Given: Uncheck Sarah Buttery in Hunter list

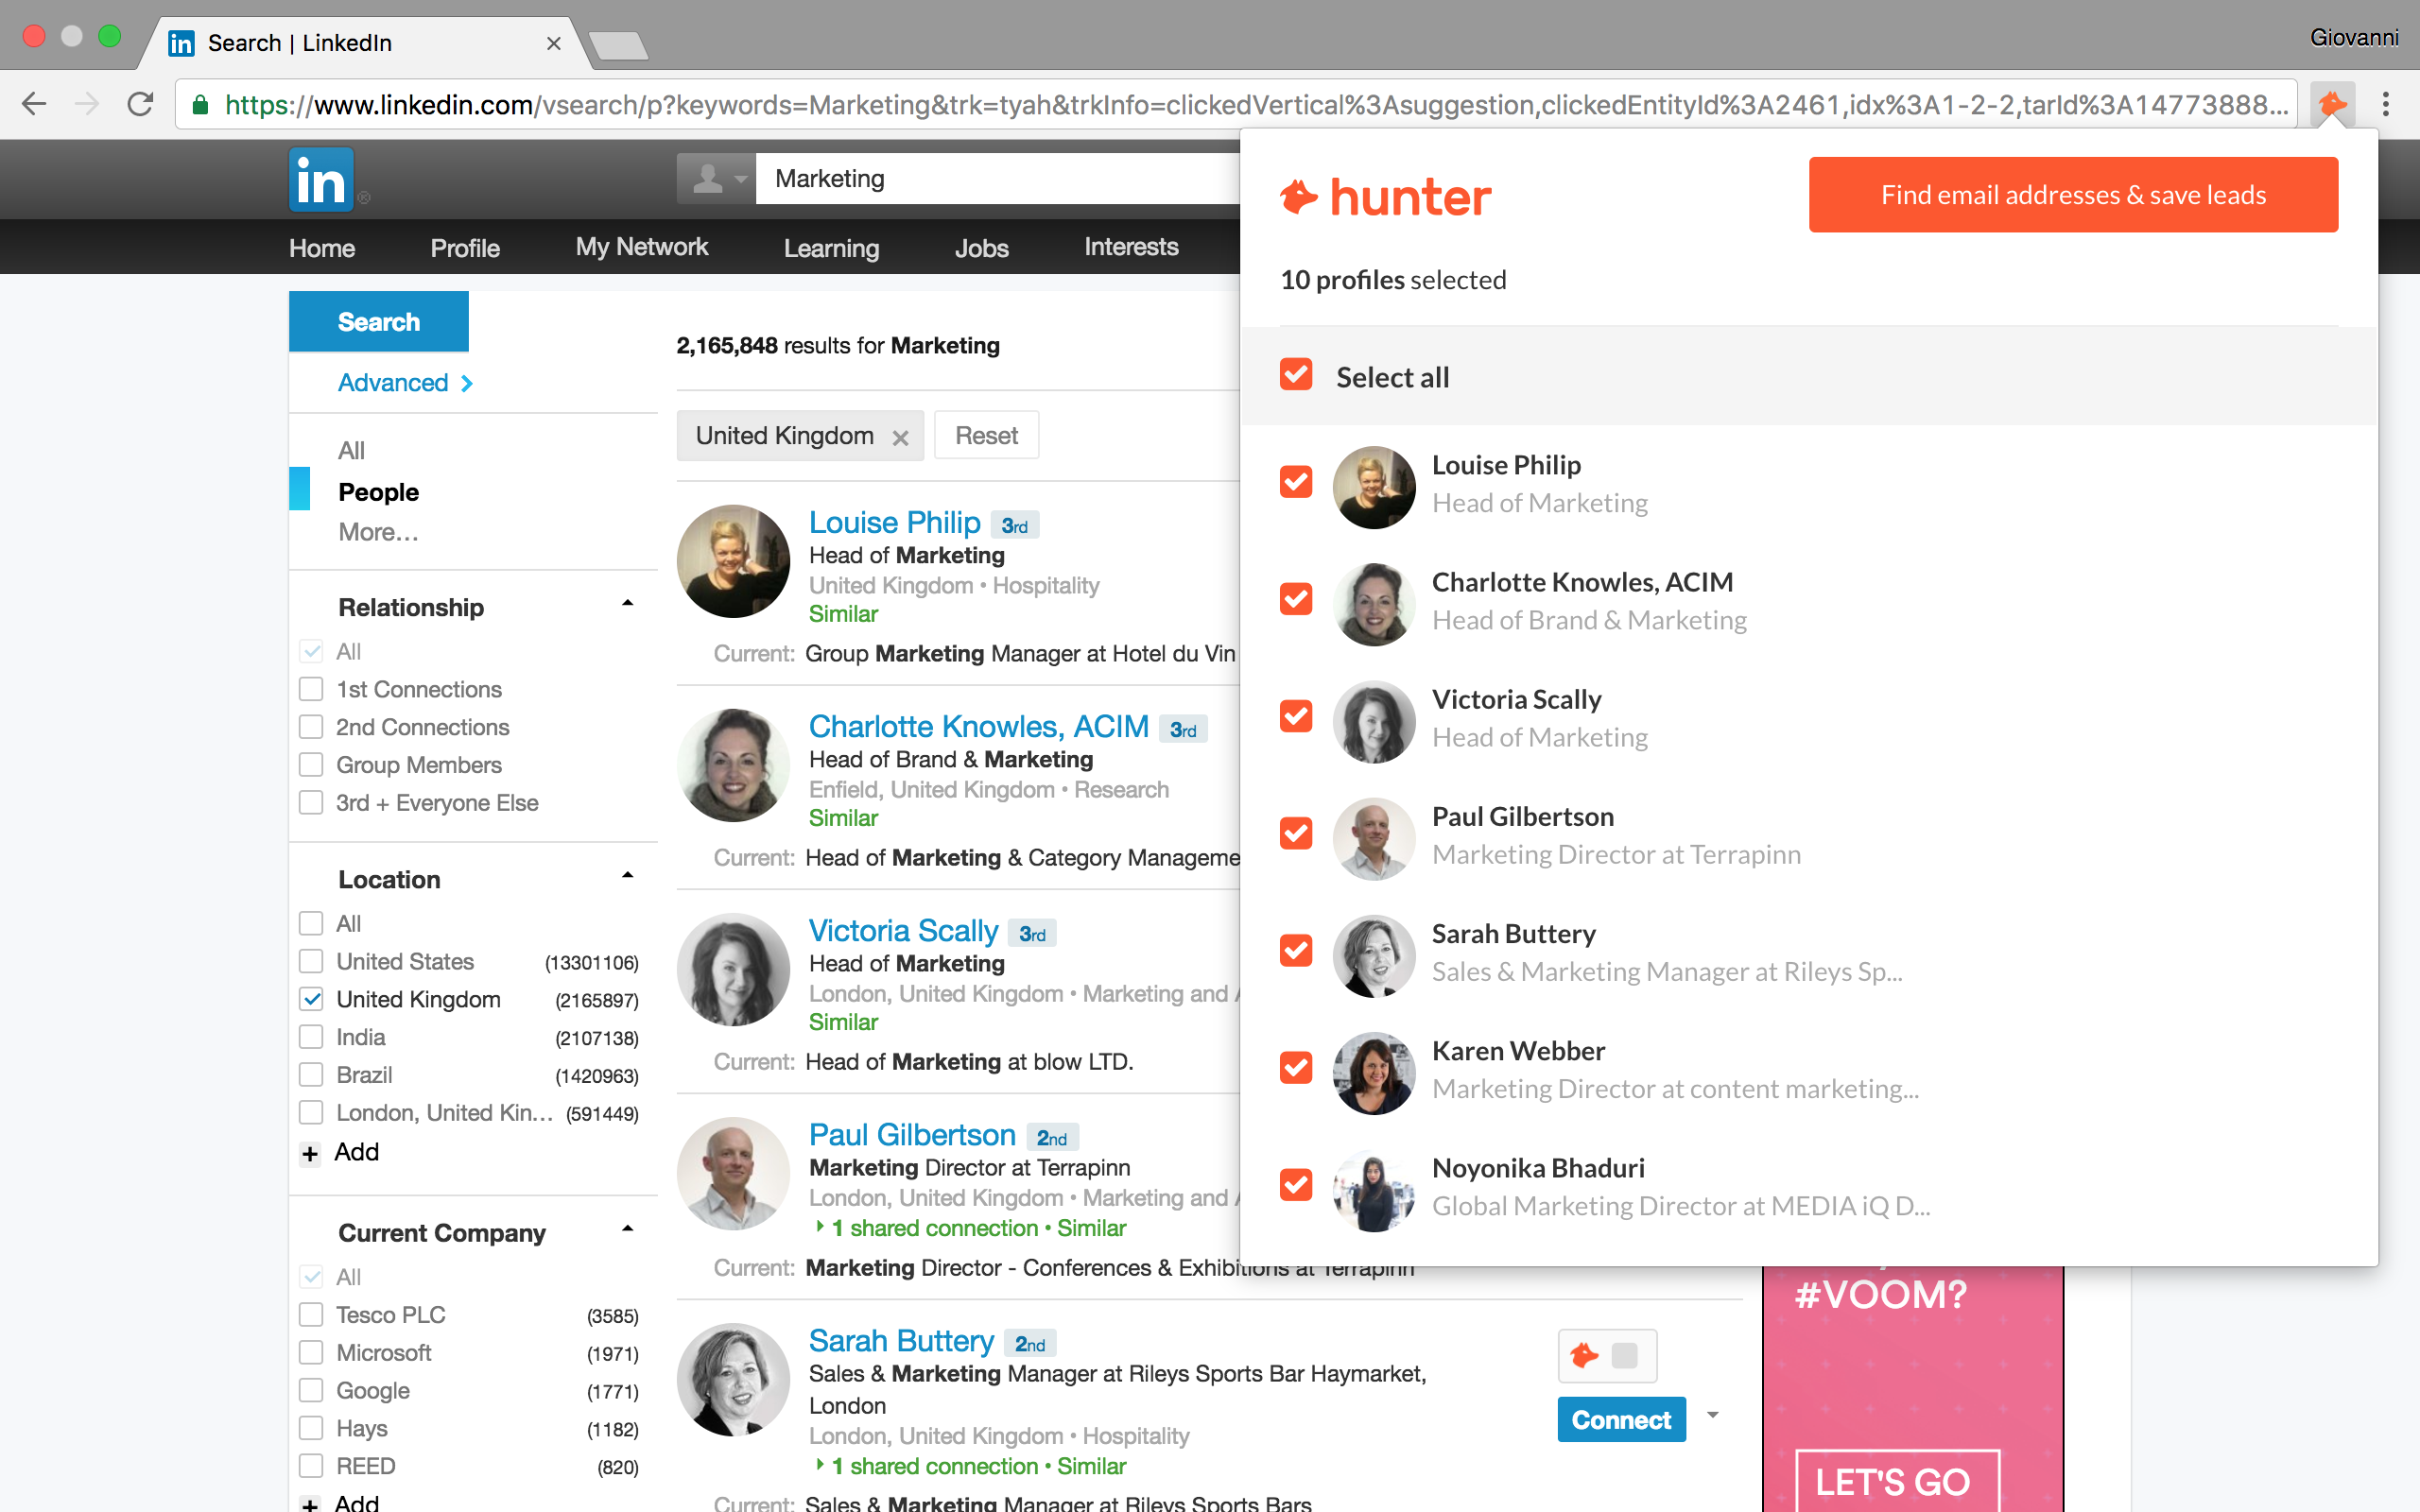Looking at the screenshot, I should [x=1296, y=950].
